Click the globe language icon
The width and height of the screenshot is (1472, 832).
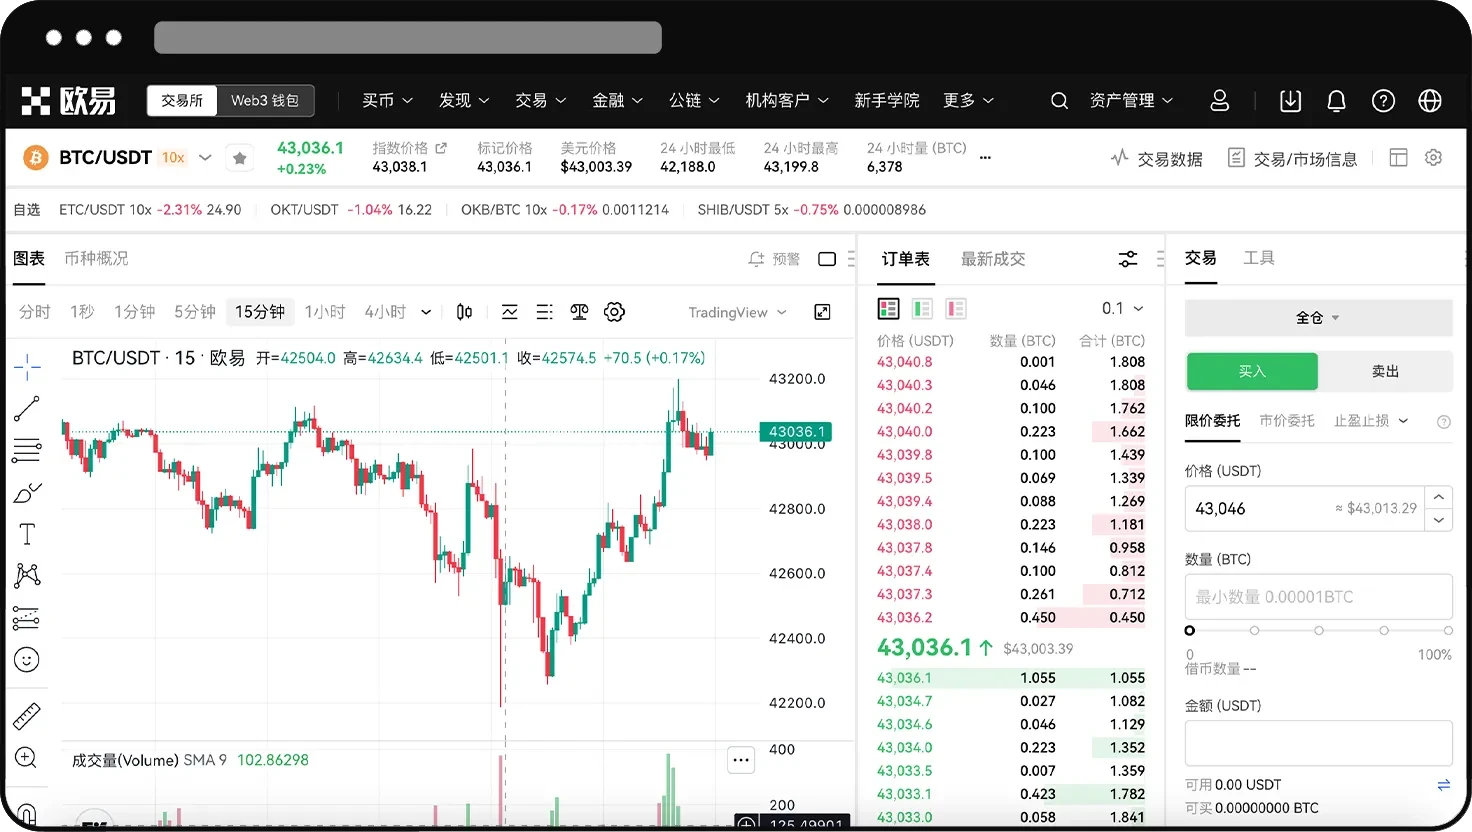[x=1430, y=100]
